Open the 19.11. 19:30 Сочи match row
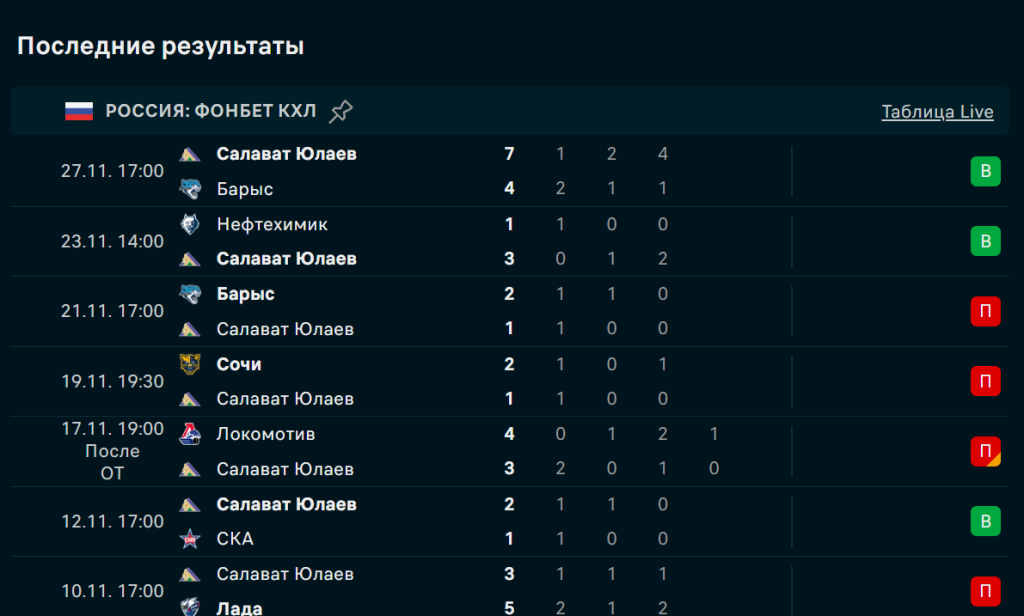 [400, 381]
